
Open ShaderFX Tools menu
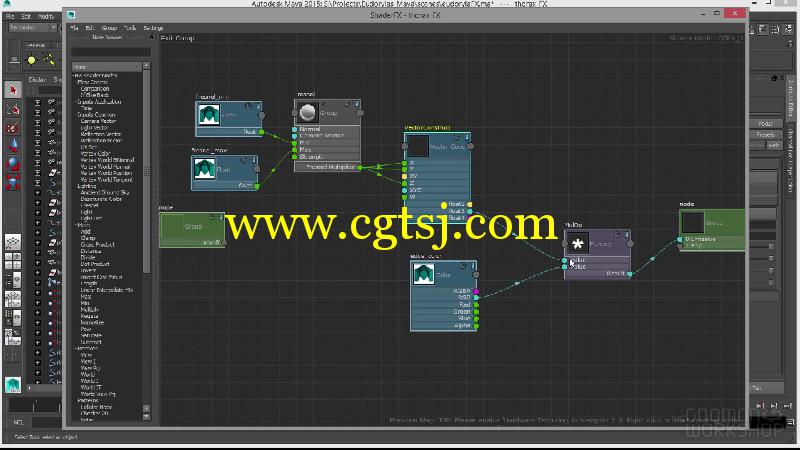click(130, 28)
